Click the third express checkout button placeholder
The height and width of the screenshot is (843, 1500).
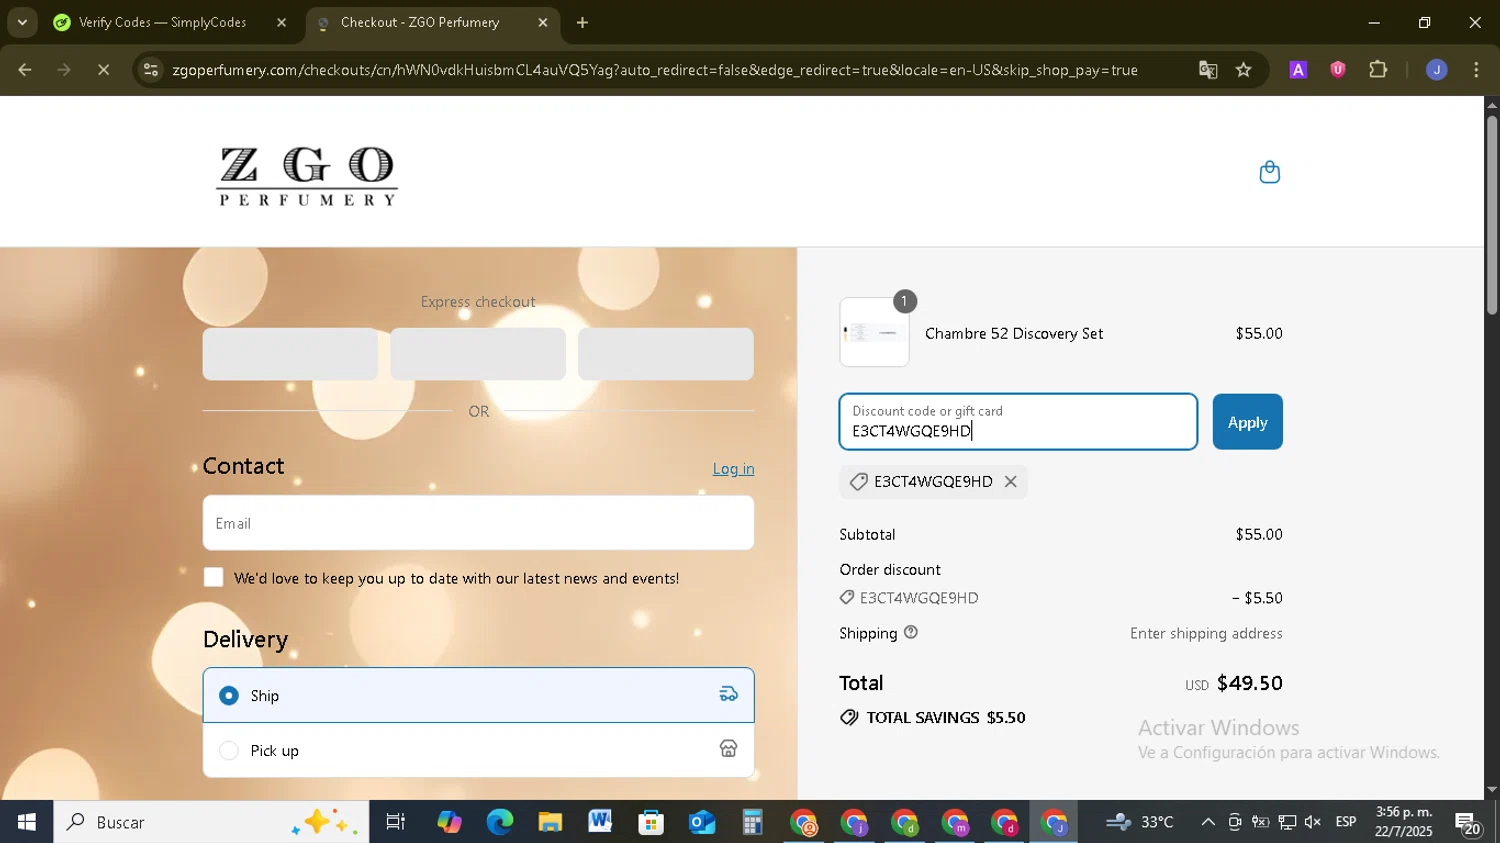click(x=666, y=354)
